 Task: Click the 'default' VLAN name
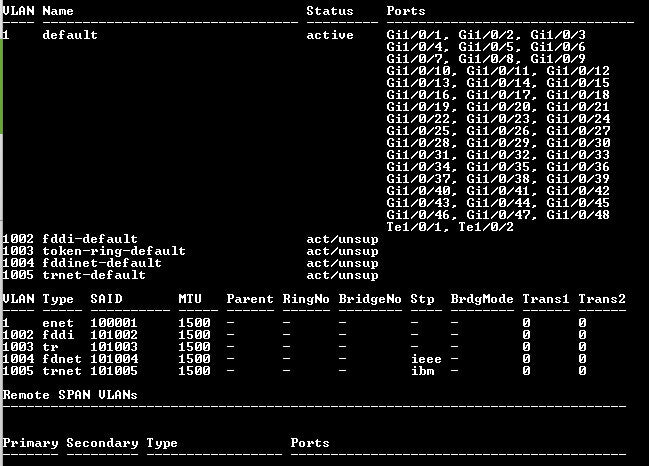[70, 35]
